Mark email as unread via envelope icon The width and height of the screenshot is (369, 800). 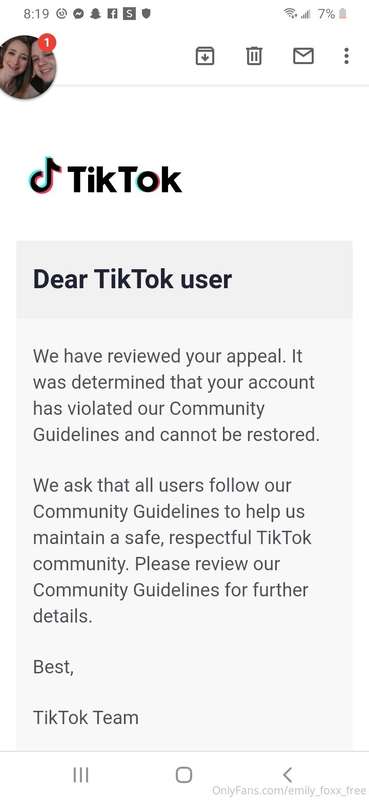[303, 56]
